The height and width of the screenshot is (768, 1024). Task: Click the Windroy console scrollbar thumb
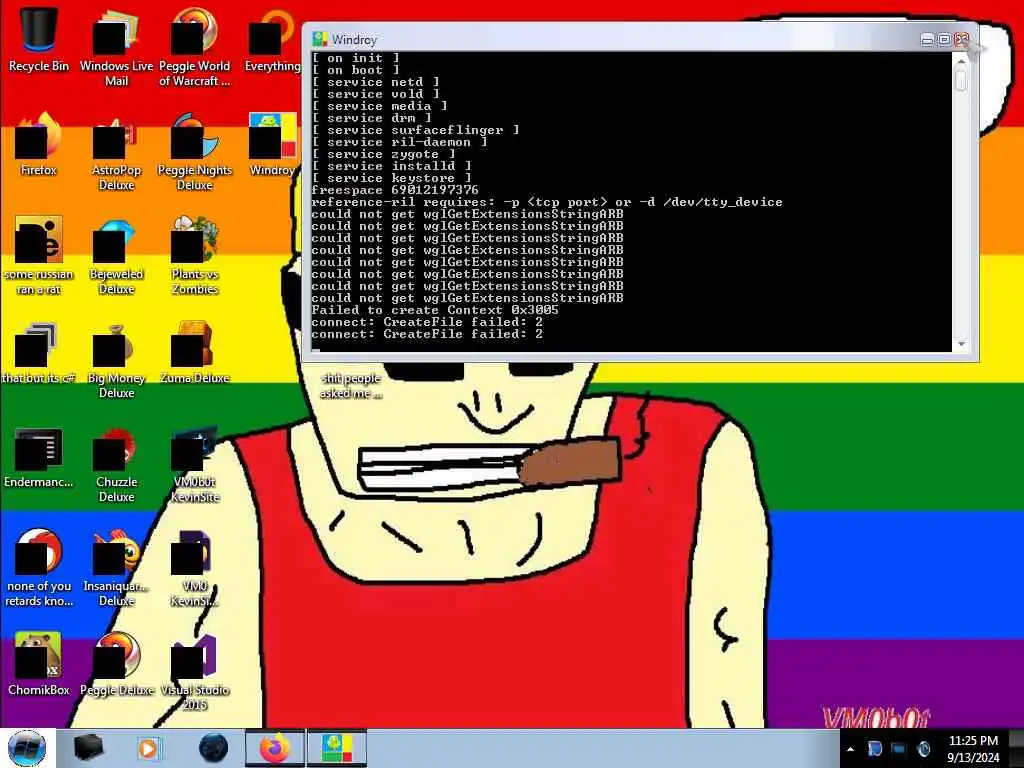961,80
